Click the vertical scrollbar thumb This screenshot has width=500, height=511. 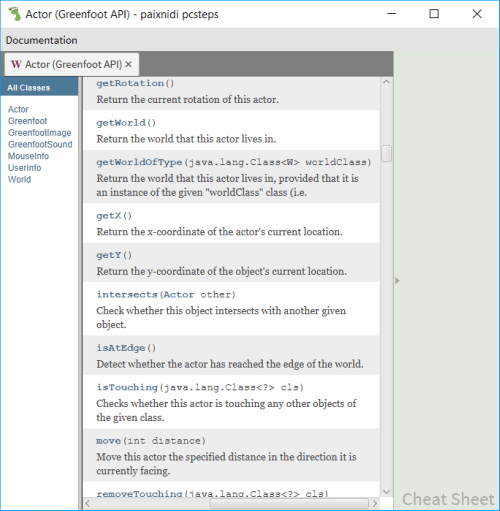coord(386,154)
